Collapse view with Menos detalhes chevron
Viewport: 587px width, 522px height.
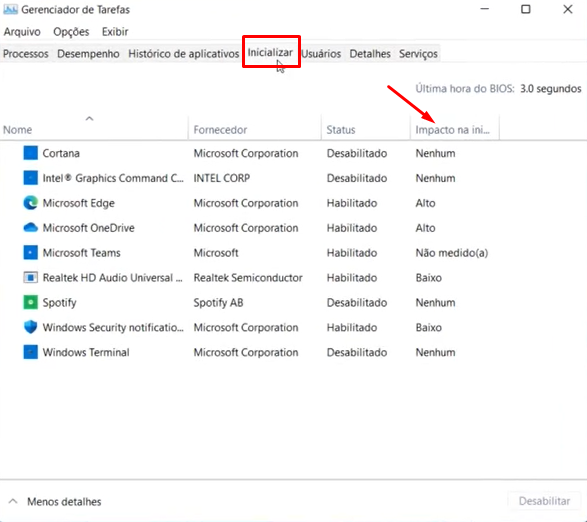(13, 501)
